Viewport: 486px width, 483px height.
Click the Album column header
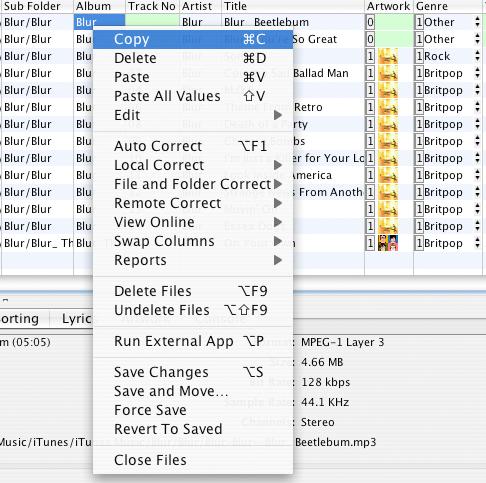pyautogui.click(x=99, y=6)
